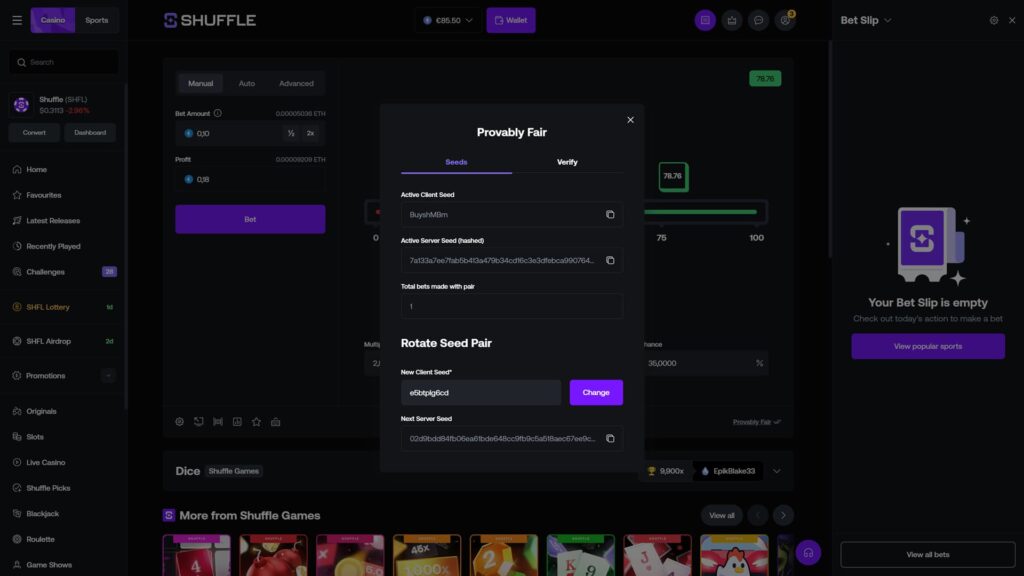The width and height of the screenshot is (1024, 576).
Task: Double the bet amount with 2x
Action: [x=310, y=133]
